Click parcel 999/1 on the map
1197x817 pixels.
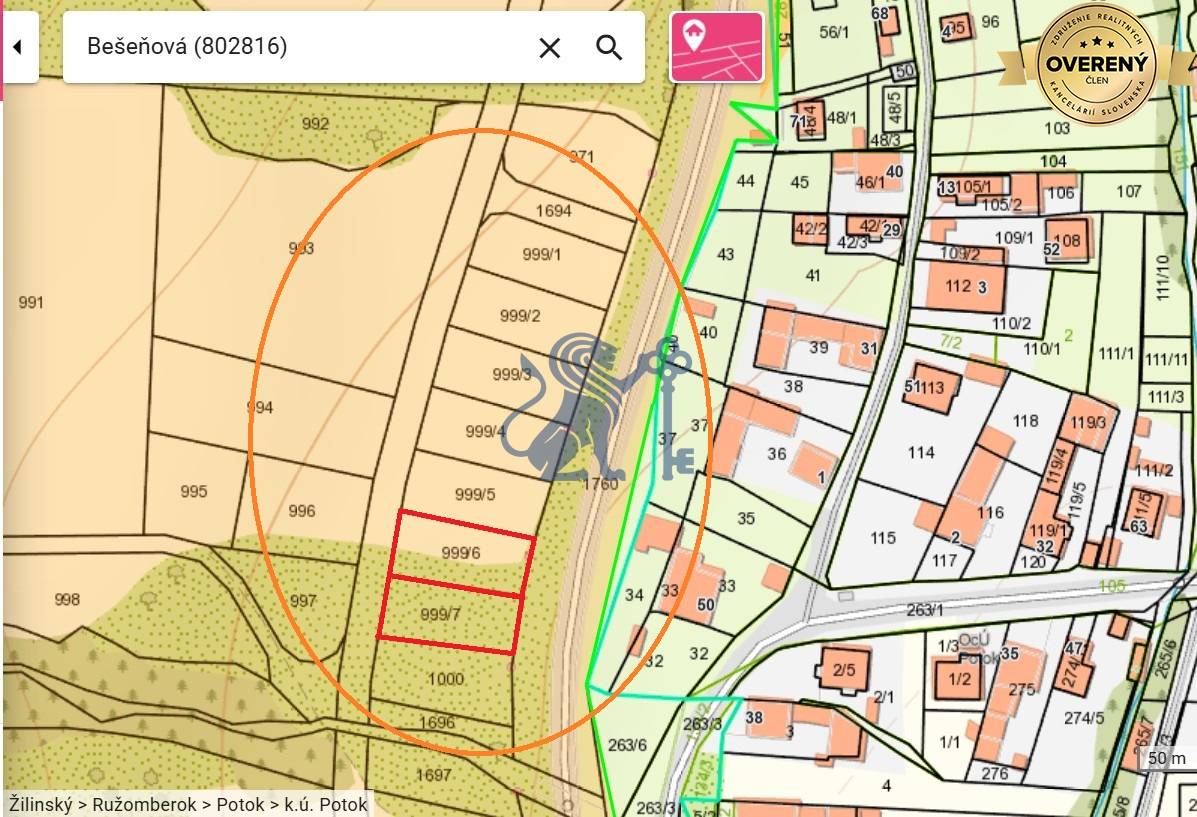pyautogui.click(x=541, y=254)
